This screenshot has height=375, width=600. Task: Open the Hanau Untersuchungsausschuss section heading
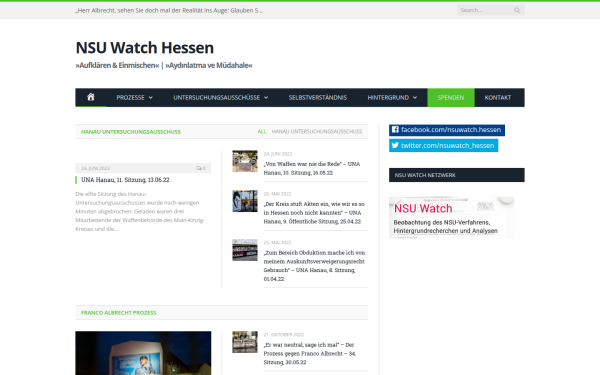tap(131, 132)
